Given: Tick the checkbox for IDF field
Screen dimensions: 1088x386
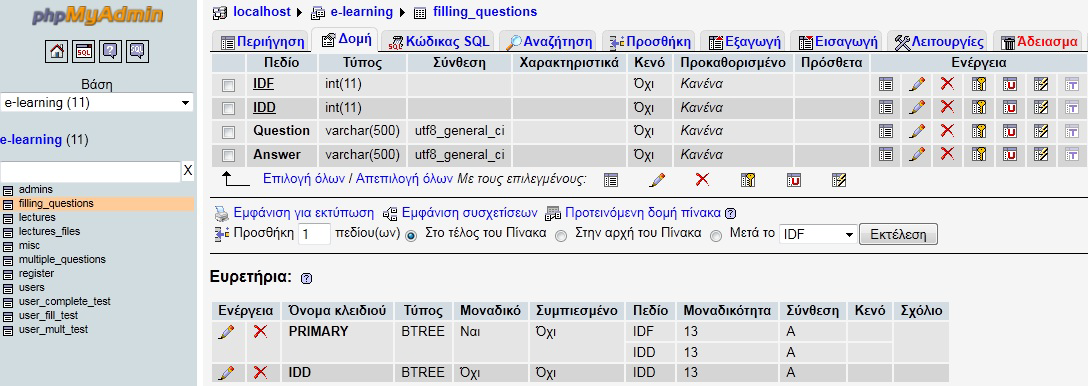Looking at the screenshot, I should pos(228,85).
